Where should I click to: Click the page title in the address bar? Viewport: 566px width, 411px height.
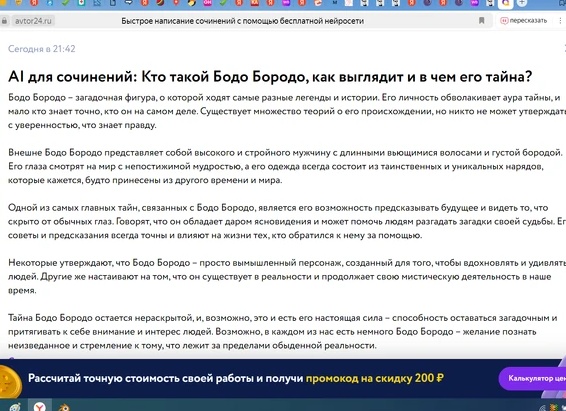(242, 21)
